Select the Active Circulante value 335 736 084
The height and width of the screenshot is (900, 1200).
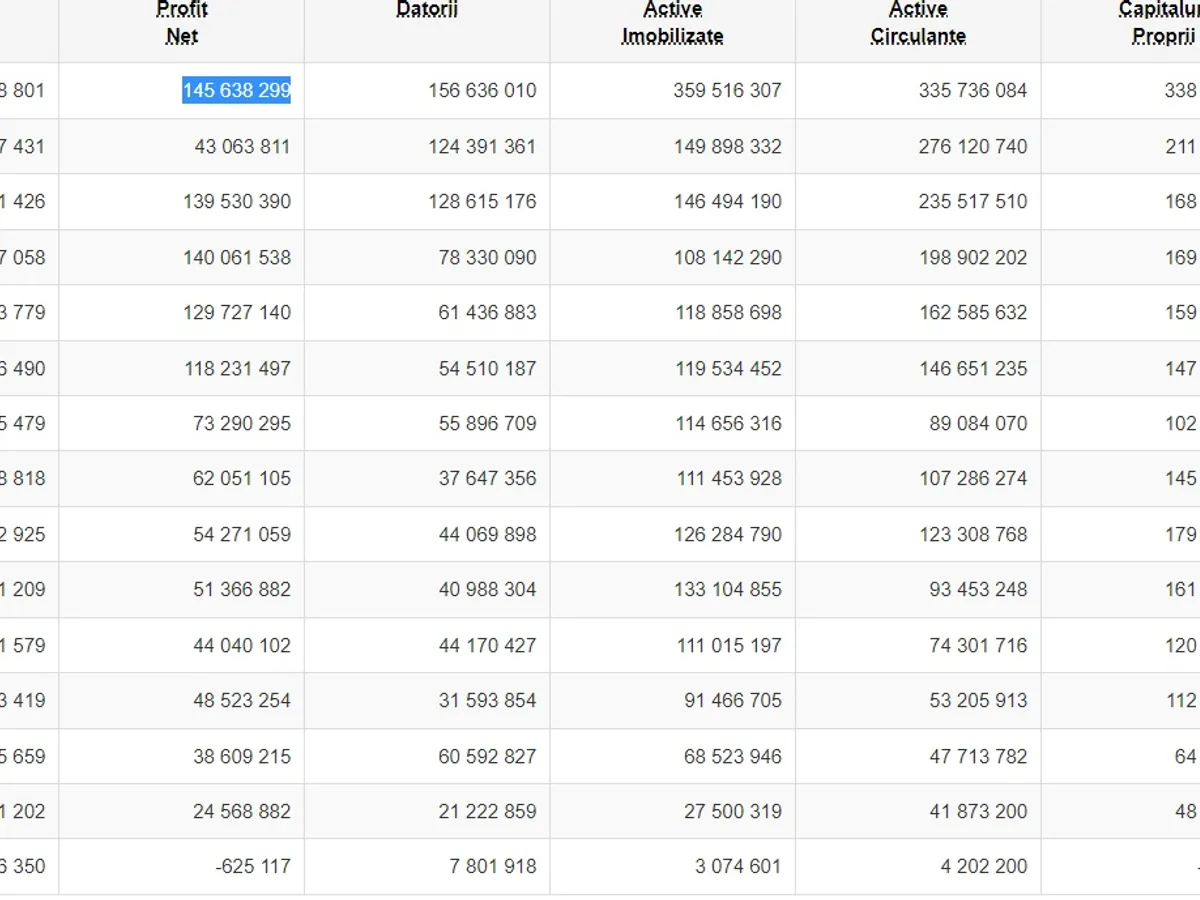click(973, 91)
